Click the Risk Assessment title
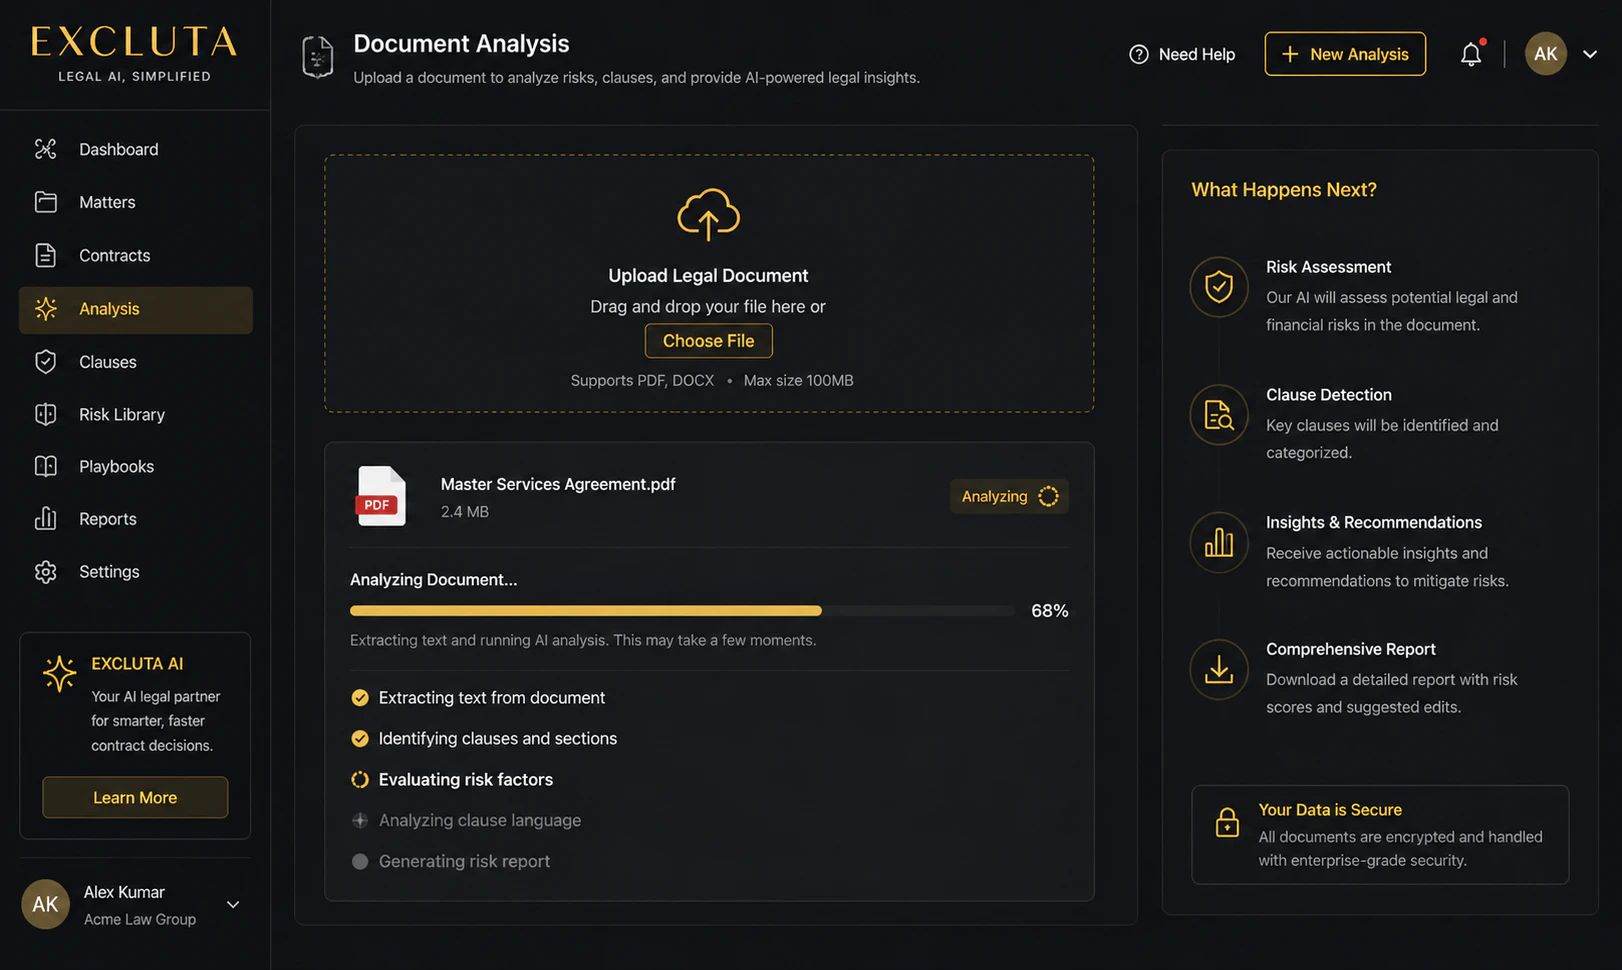 pyautogui.click(x=1328, y=267)
